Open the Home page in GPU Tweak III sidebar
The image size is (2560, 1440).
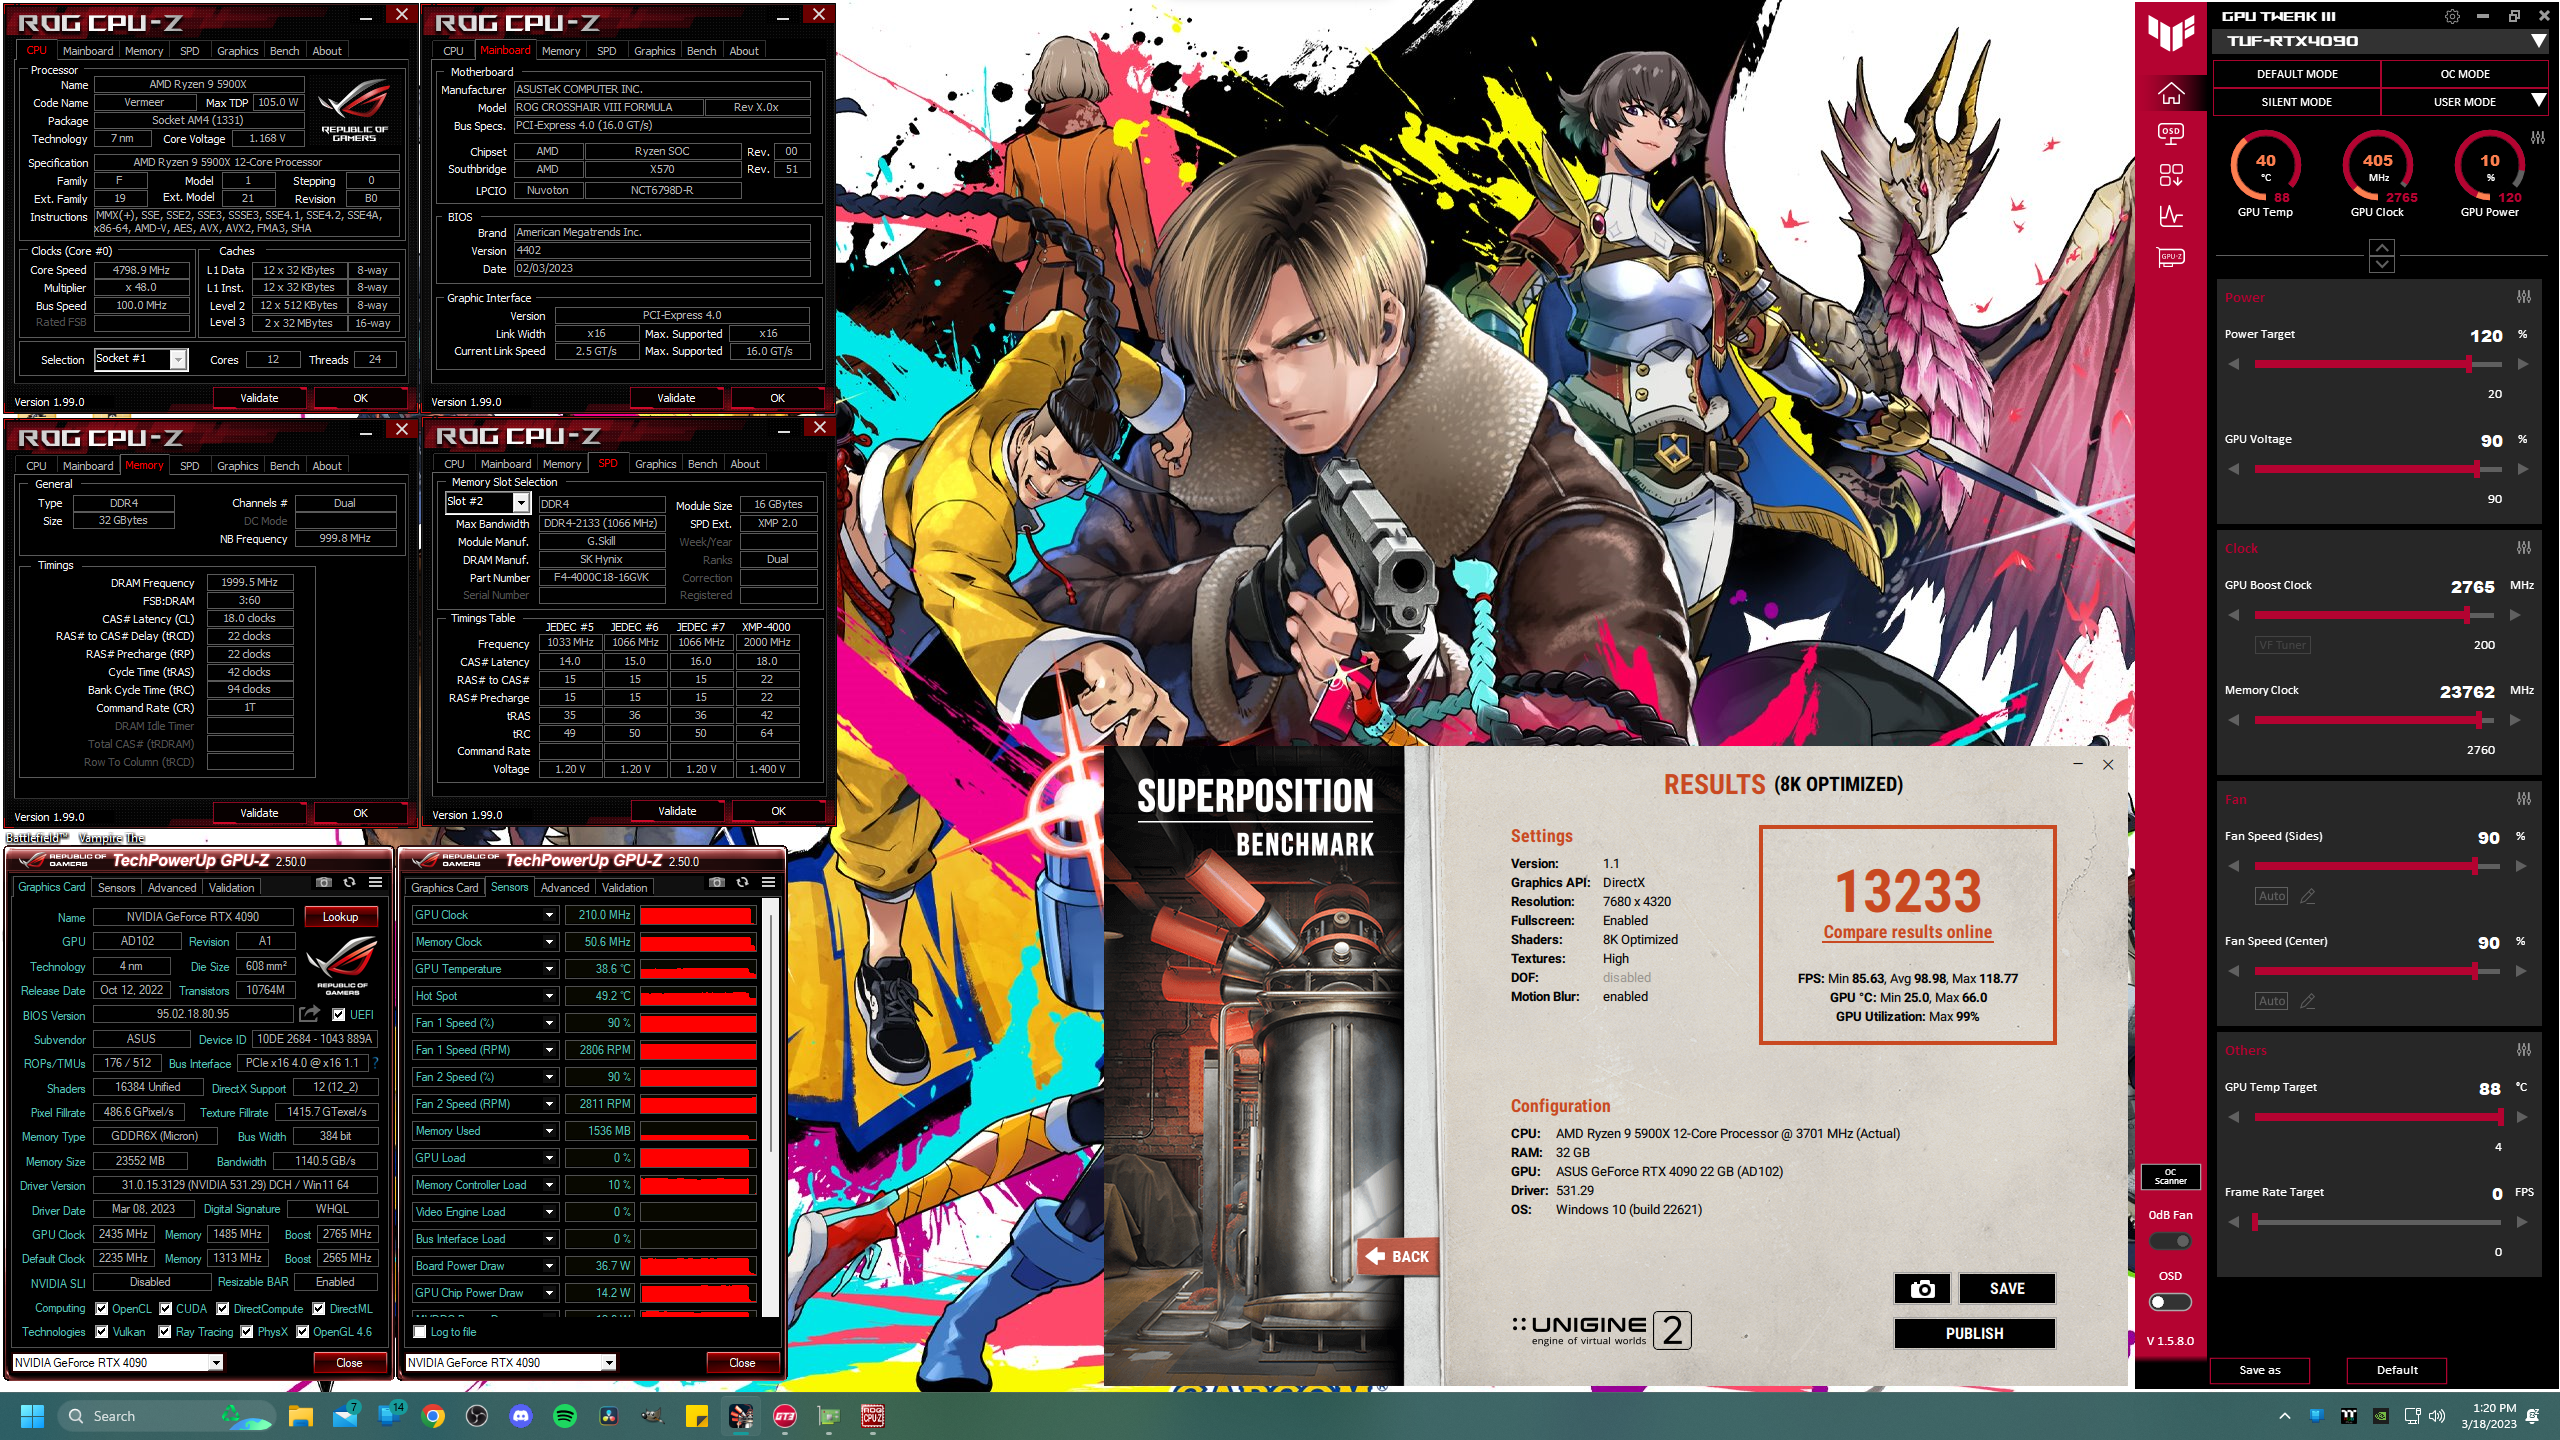(x=2170, y=94)
